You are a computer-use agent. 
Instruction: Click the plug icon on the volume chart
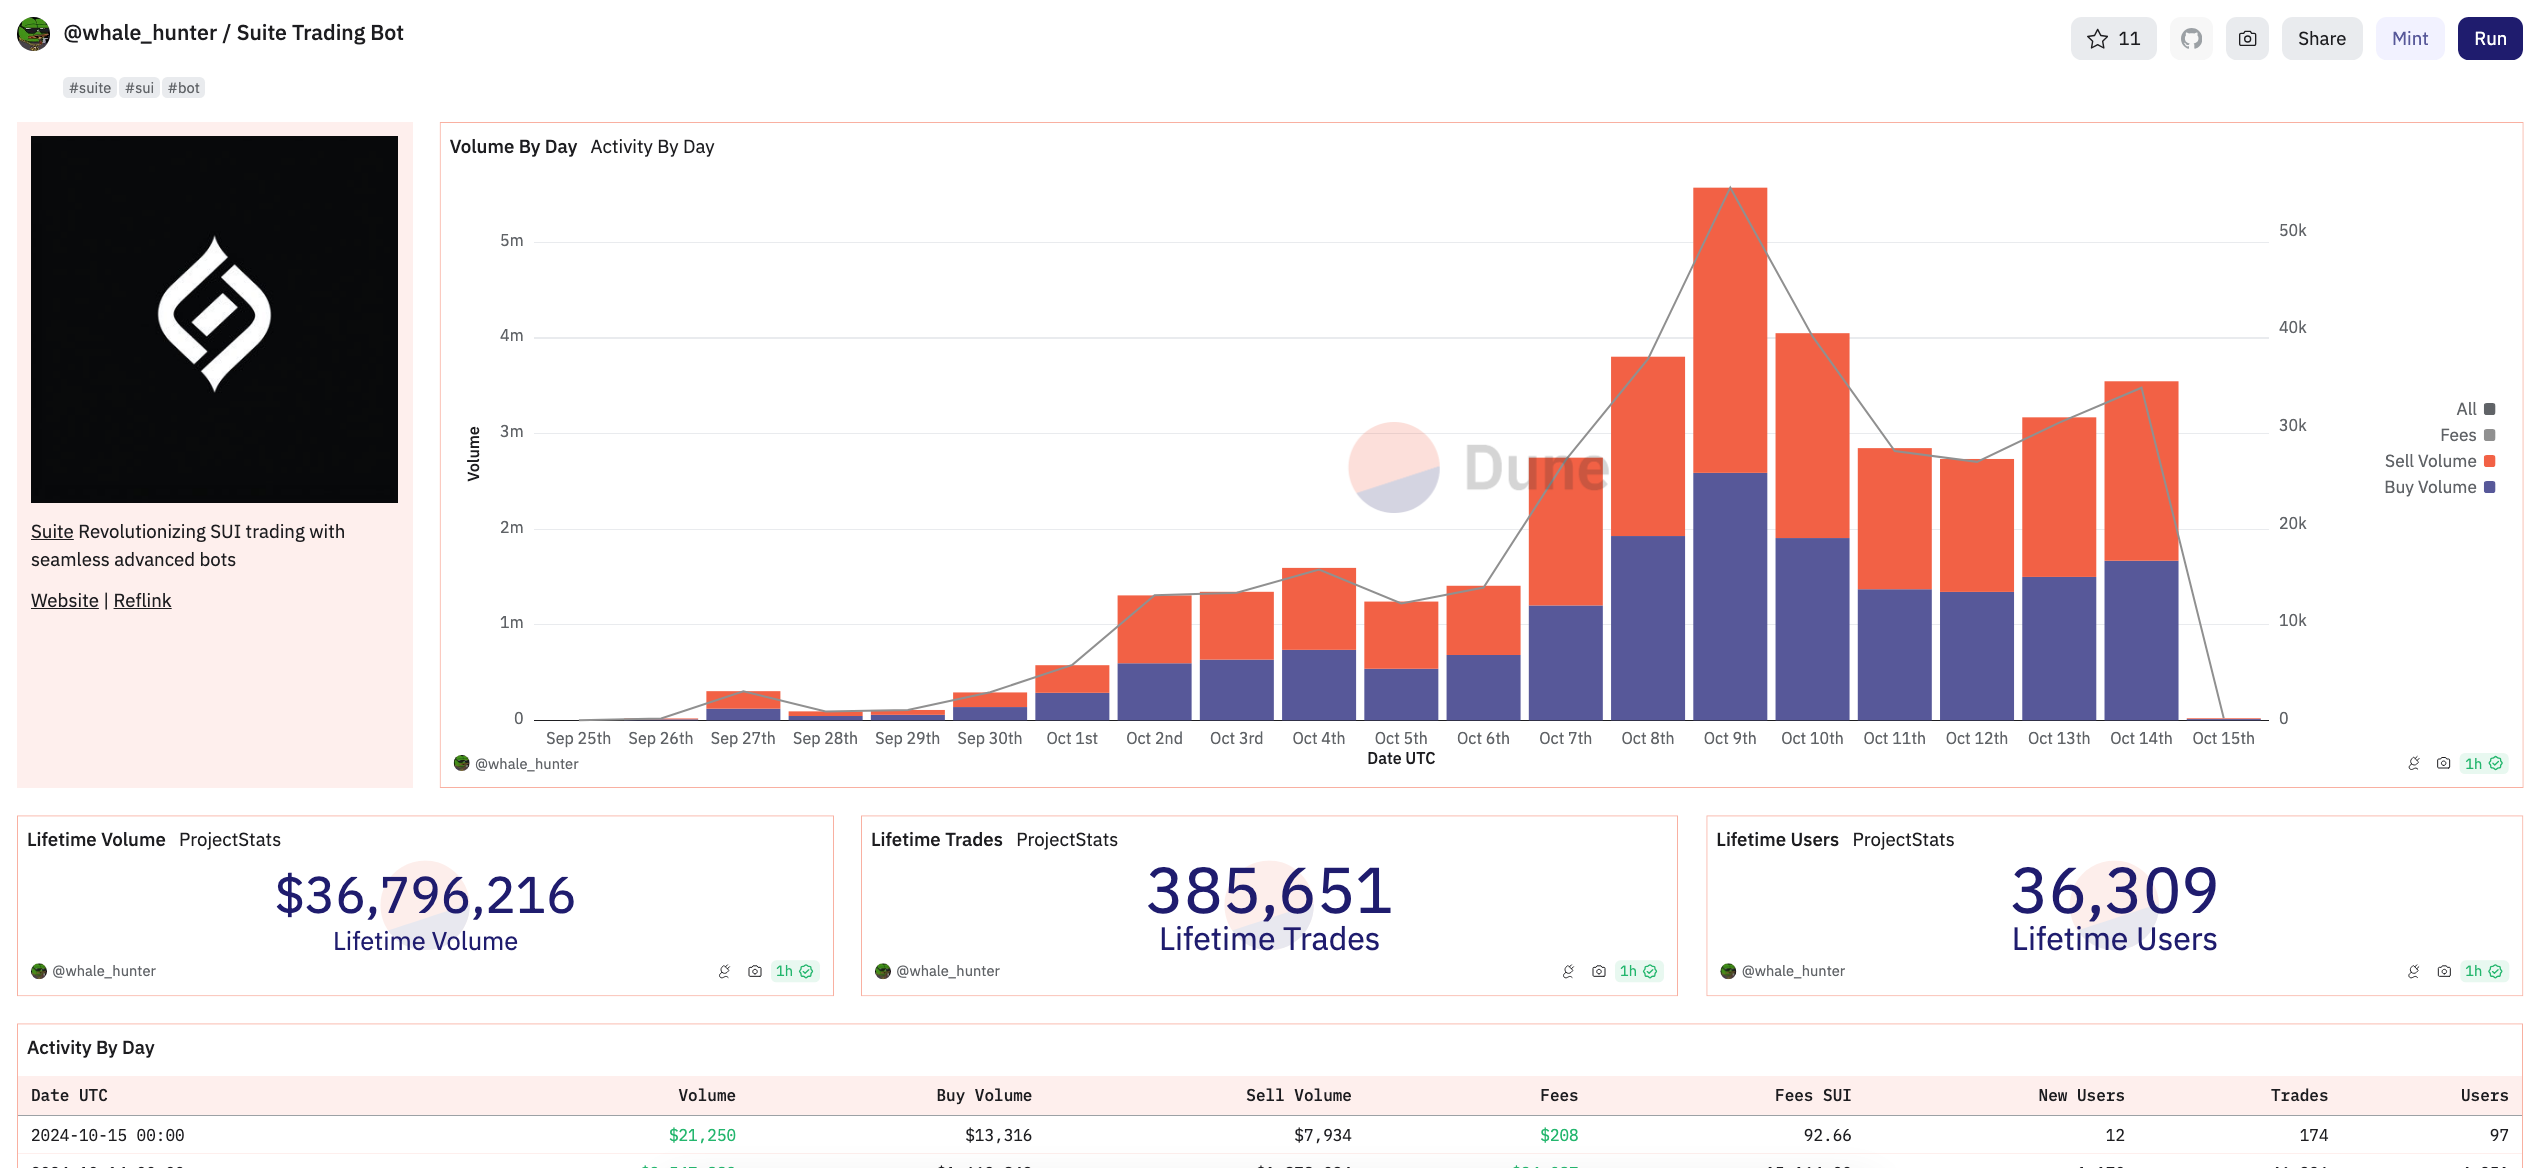tap(2413, 764)
